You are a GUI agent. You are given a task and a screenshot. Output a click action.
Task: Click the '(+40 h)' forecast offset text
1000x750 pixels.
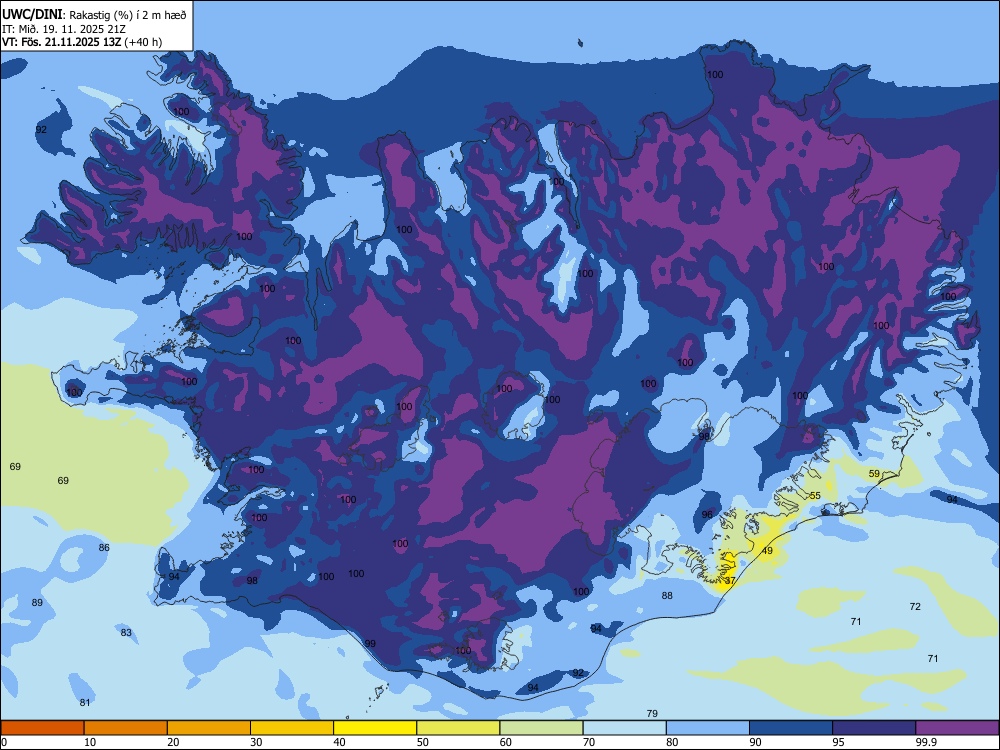(x=143, y=42)
